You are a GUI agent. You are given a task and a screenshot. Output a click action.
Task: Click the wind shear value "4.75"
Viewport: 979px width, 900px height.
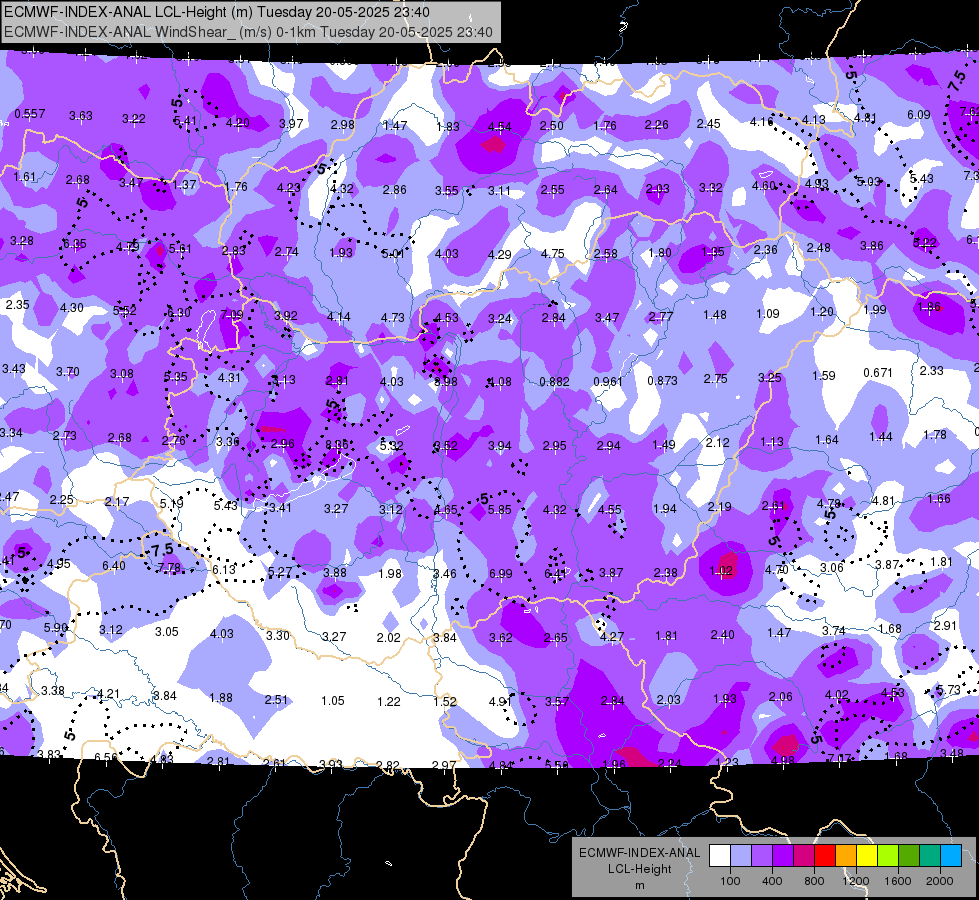click(x=553, y=254)
